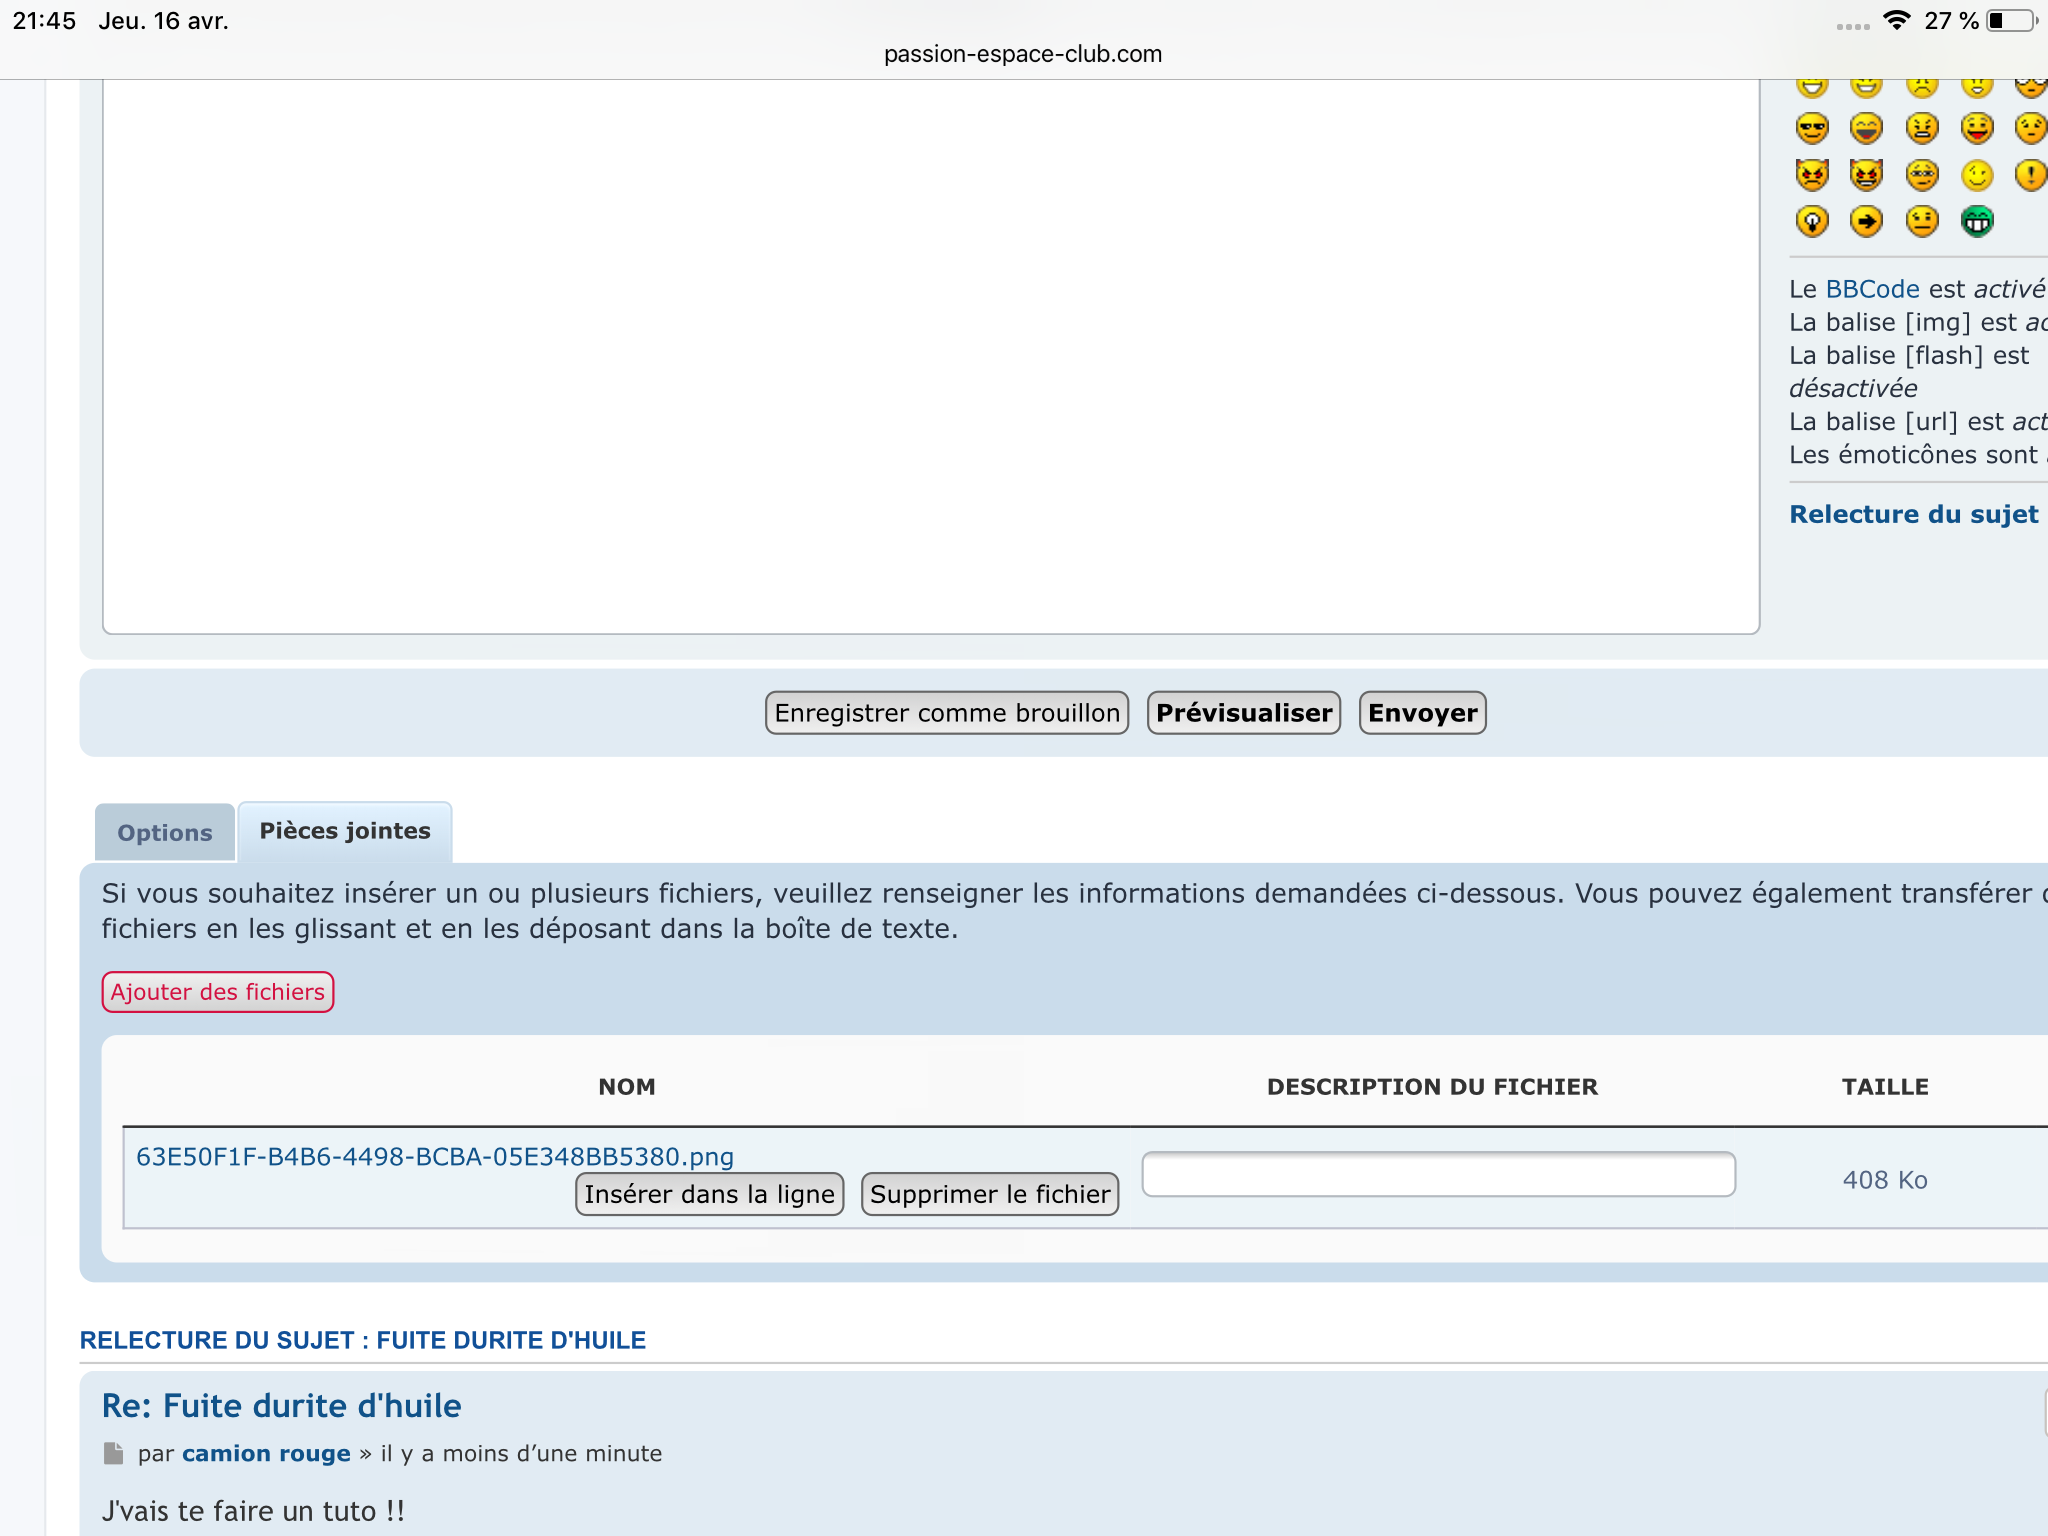Insert the grinning evil devil smiley
This screenshot has height=1536, width=2048.
1866,175
